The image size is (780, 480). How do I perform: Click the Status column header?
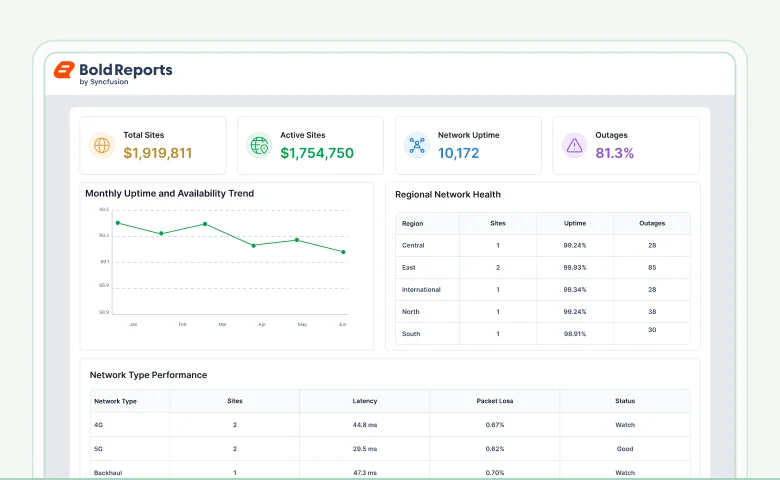625,401
